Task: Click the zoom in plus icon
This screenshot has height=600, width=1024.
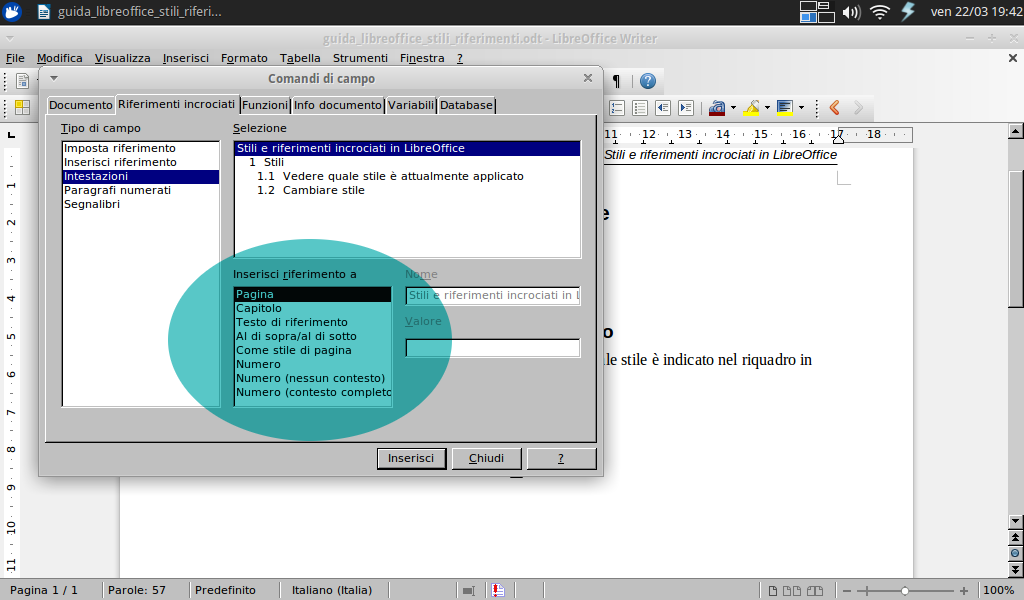Action: pos(963,591)
